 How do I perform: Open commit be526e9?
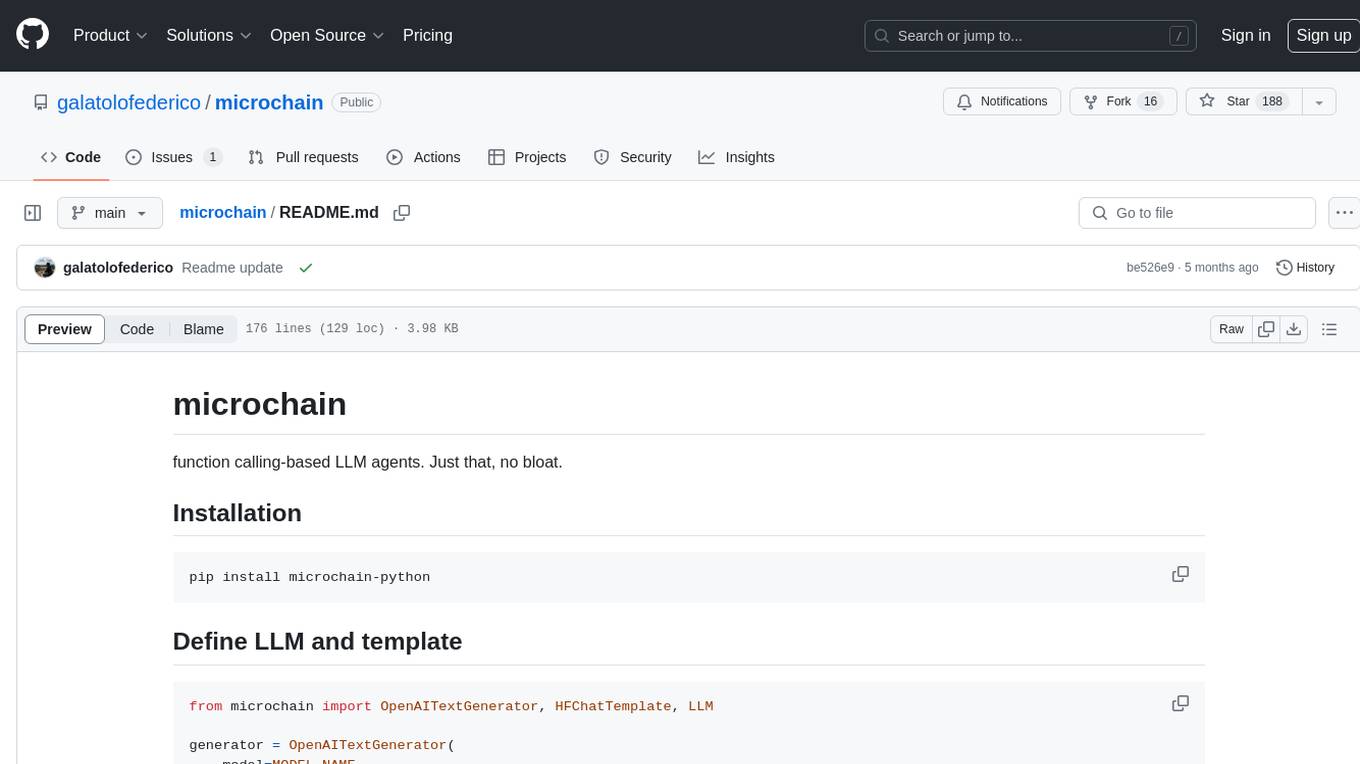[1150, 268]
